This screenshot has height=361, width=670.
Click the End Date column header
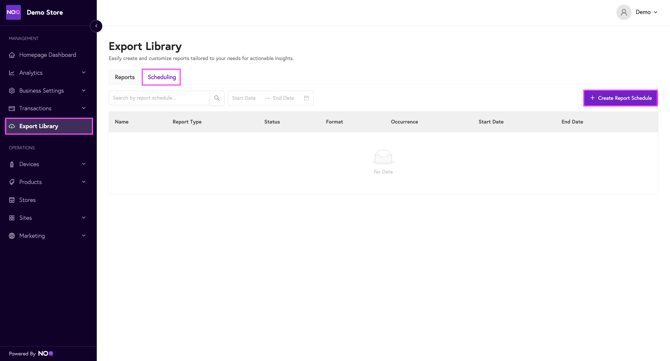573,122
